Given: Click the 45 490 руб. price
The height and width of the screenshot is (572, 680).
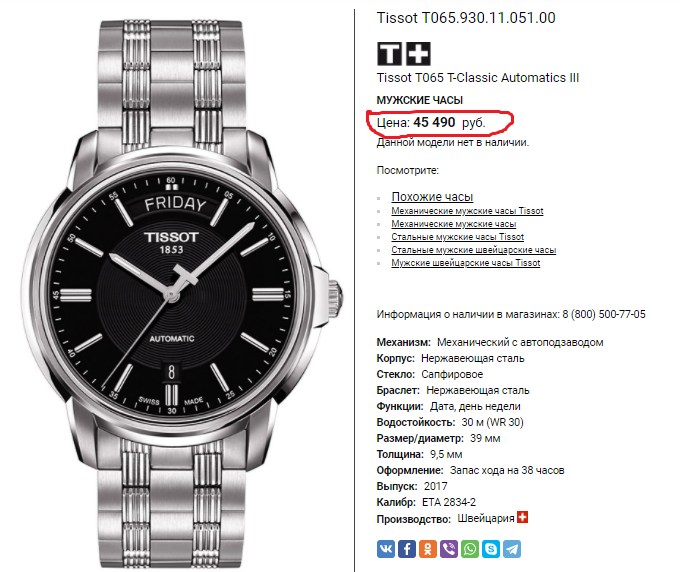Looking at the screenshot, I should coord(449,123).
